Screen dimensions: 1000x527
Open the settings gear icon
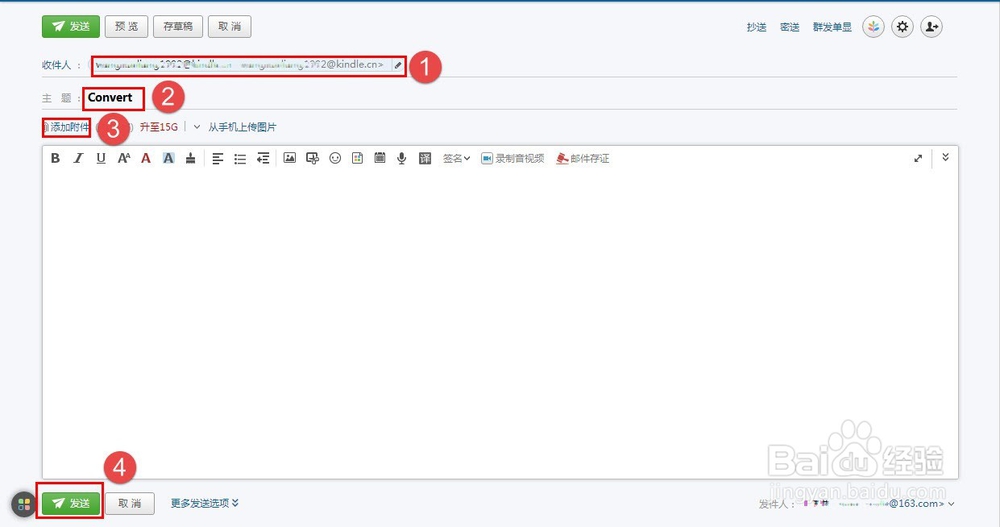[902, 27]
